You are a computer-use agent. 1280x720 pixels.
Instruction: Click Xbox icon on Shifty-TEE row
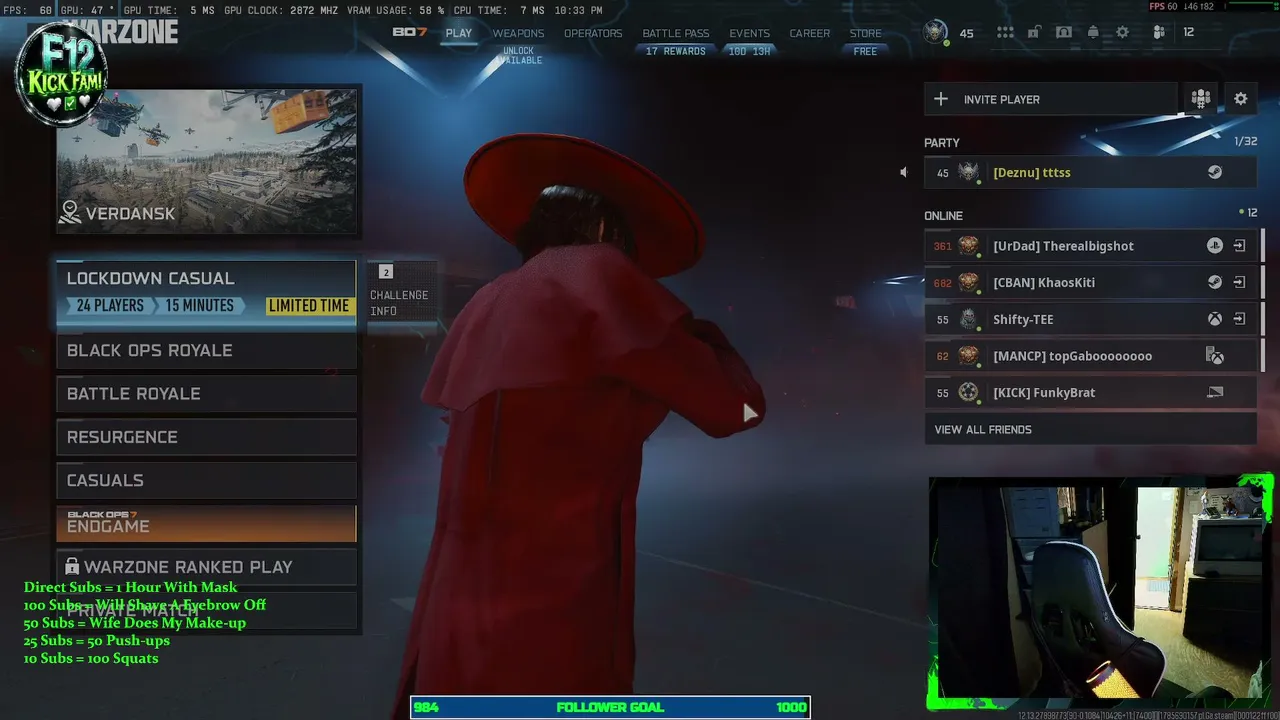(1215, 319)
